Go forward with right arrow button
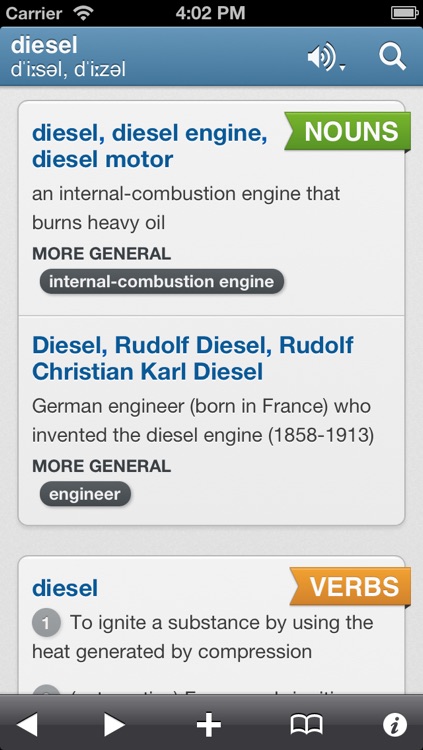Image resolution: width=423 pixels, height=750 pixels. [x=114, y=724]
